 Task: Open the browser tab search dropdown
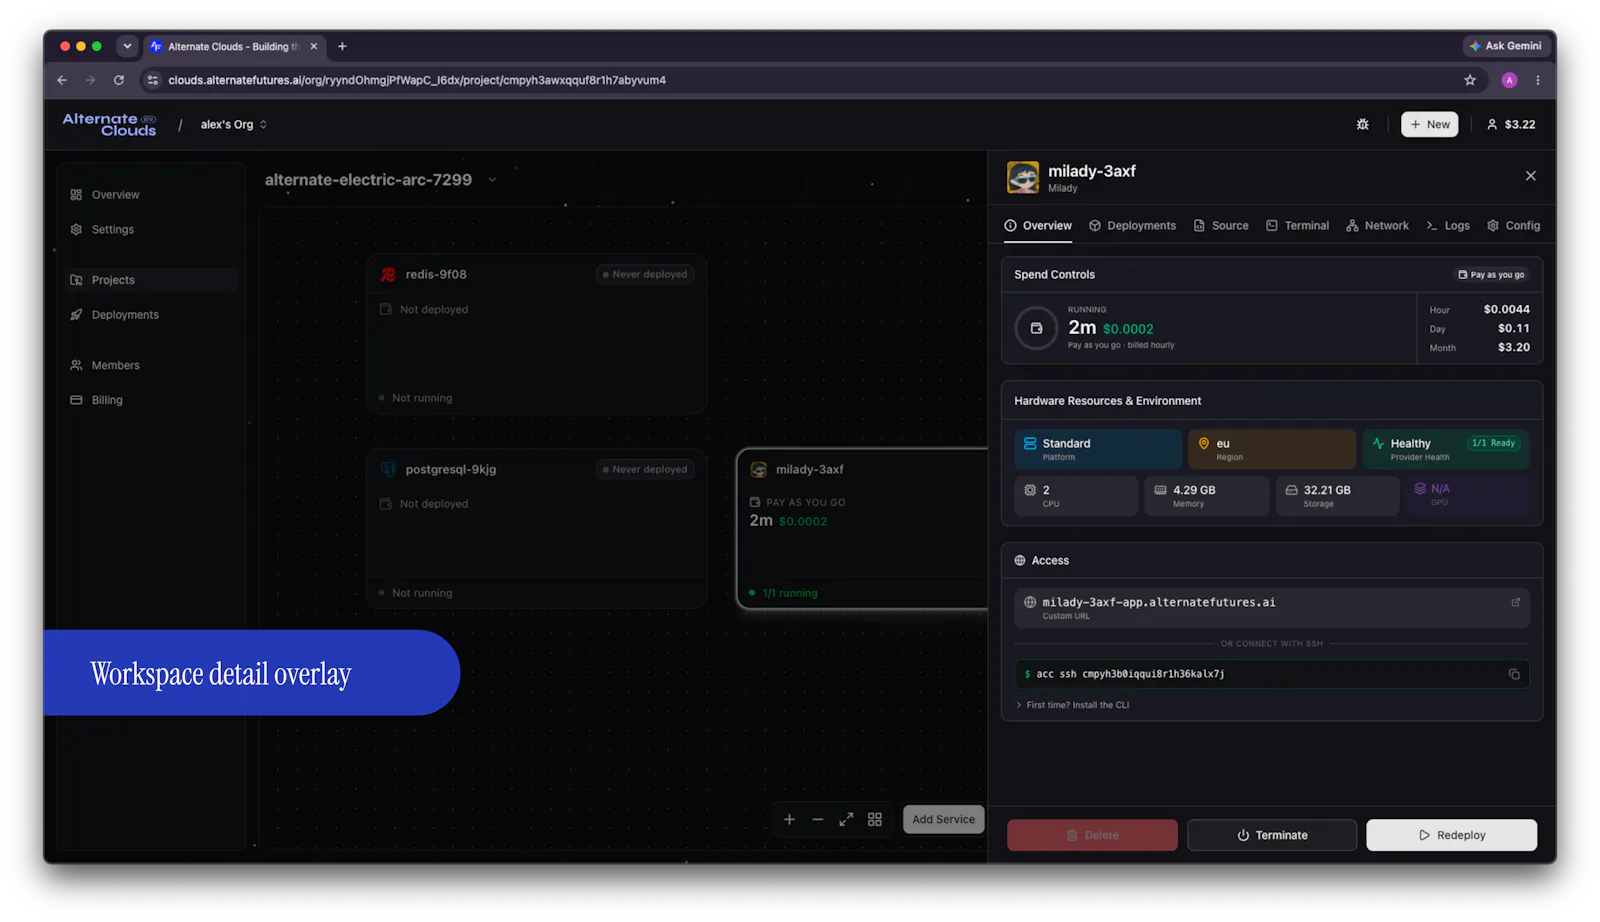tap(127, 46)
